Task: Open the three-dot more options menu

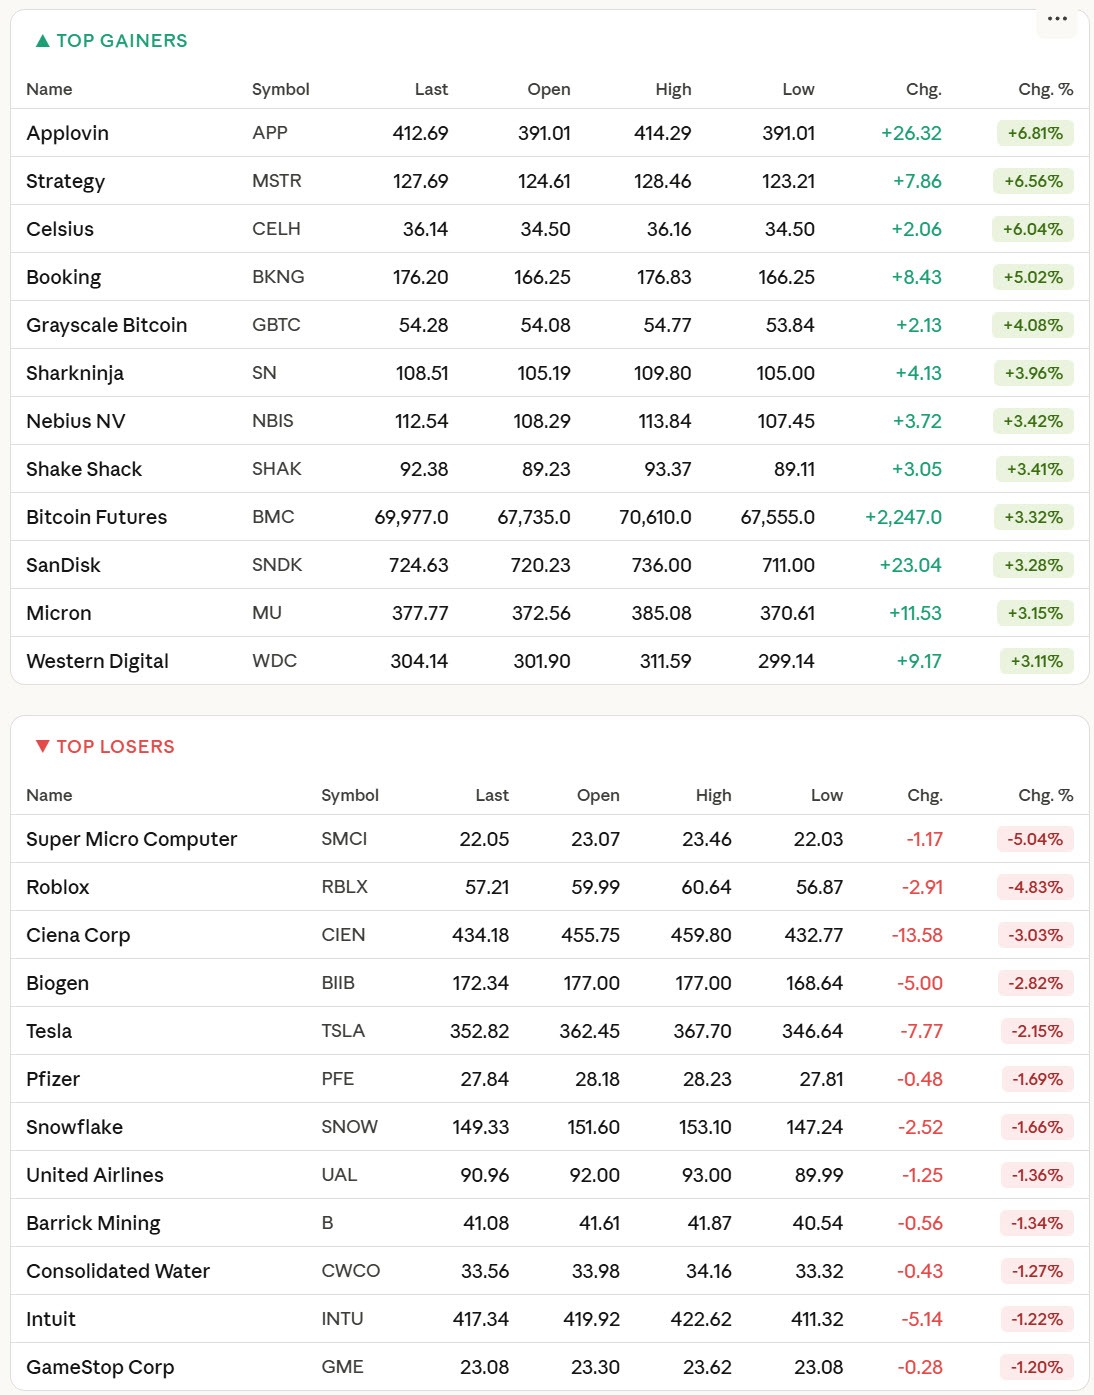Action: click(1057, 19)
